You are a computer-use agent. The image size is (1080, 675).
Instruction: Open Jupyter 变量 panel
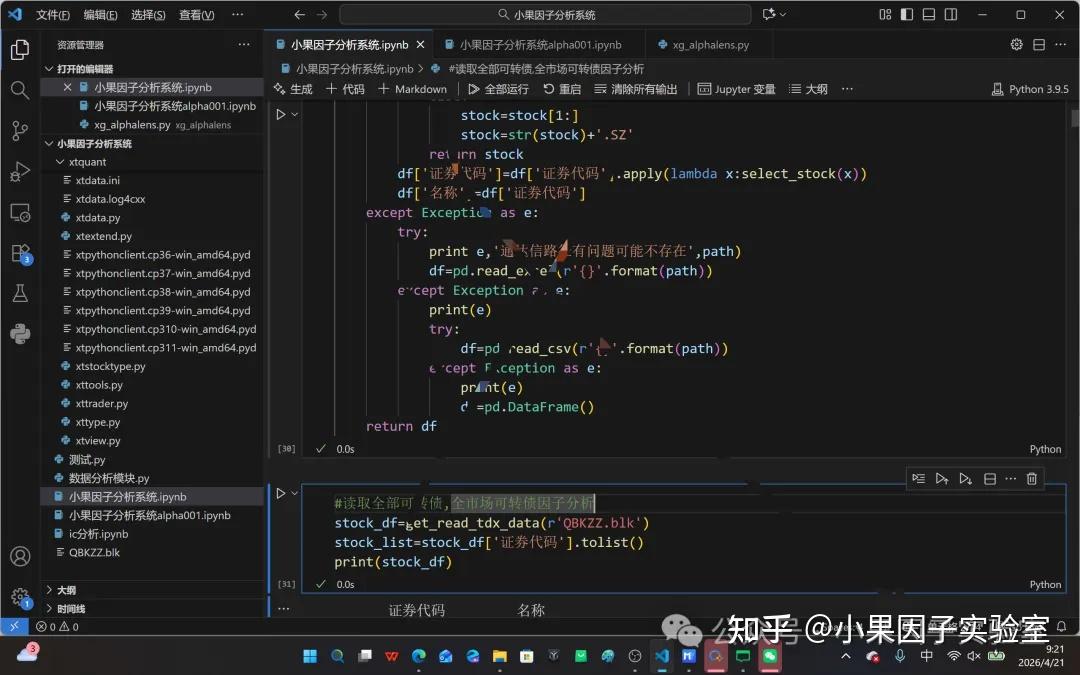tap(736, 89)
